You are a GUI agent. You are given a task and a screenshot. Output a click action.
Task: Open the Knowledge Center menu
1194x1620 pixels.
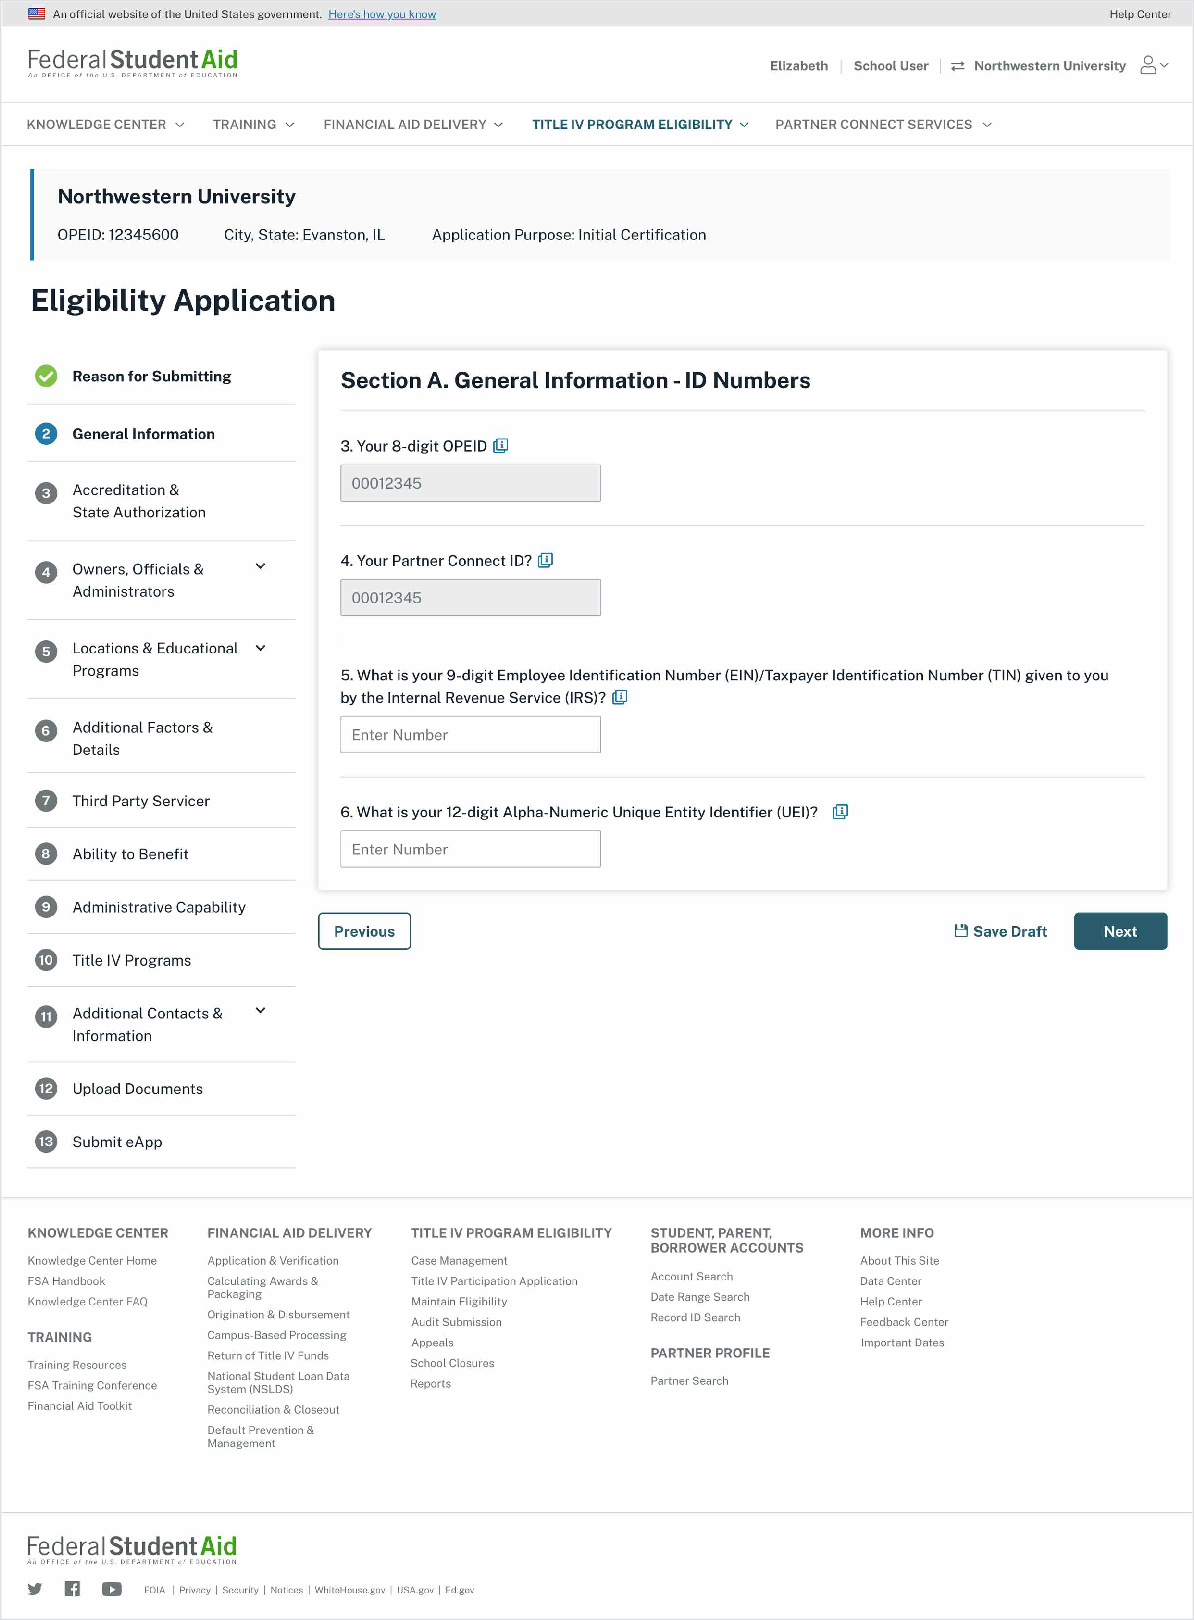coord(105,125)
